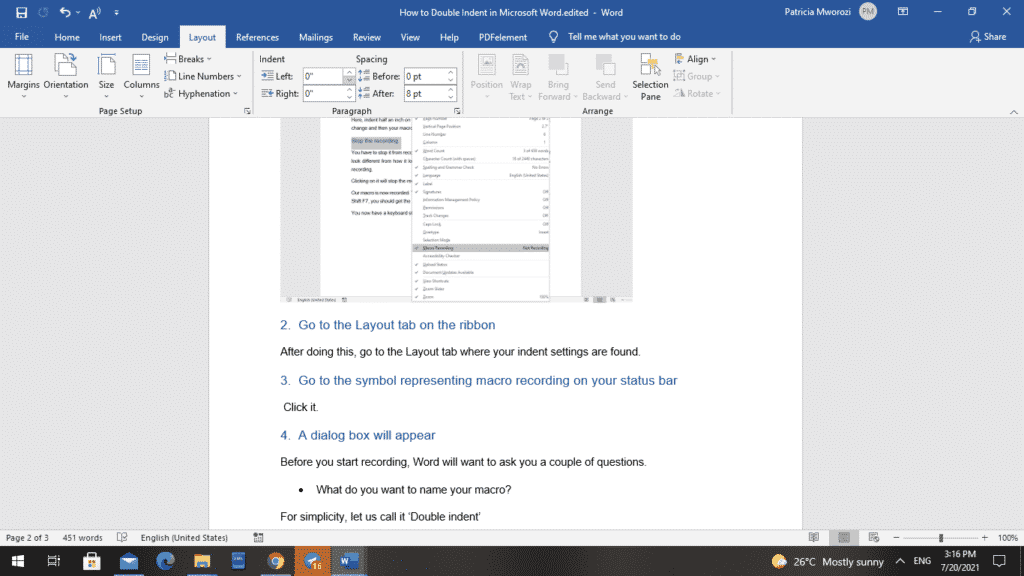The image size is (1024, 576).
Task: Click the proofing check icon in status bar
Action: [122, 537]
